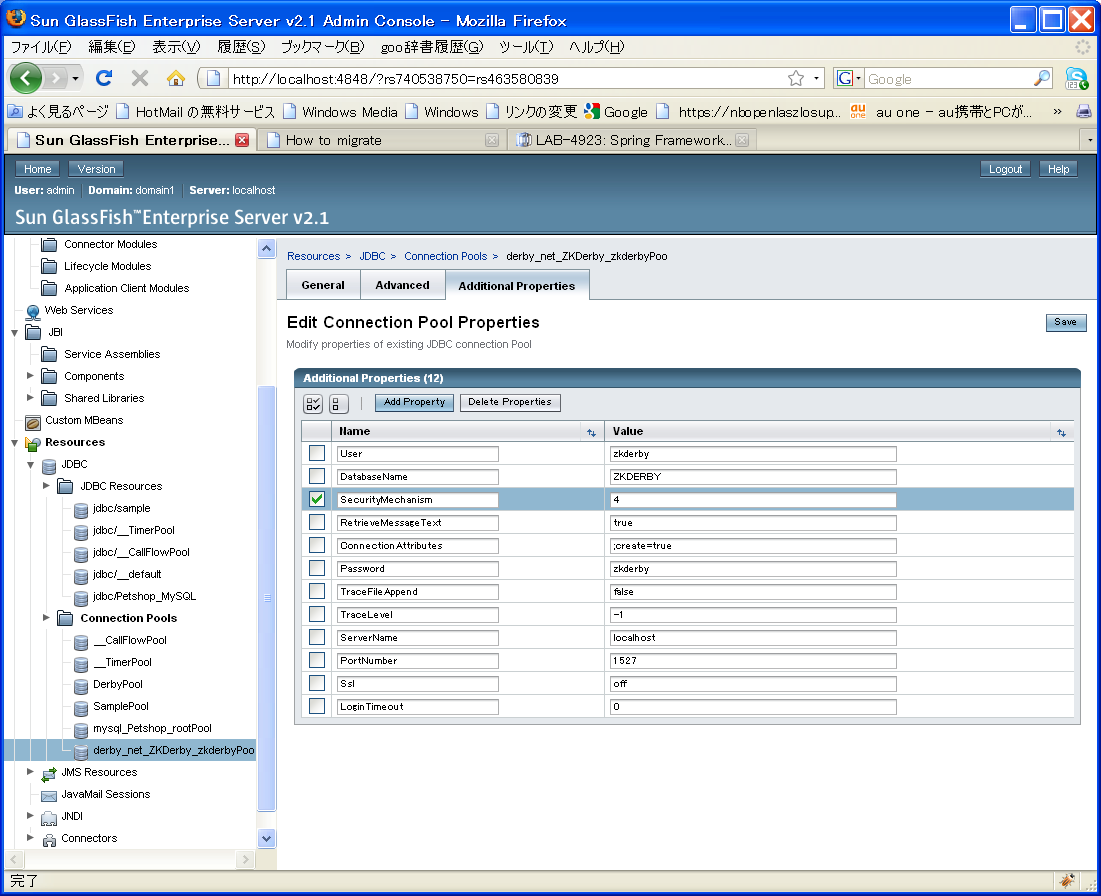Click the deselect all rows icon
Screen dimensions: 1101x896
tap(338, 403)
